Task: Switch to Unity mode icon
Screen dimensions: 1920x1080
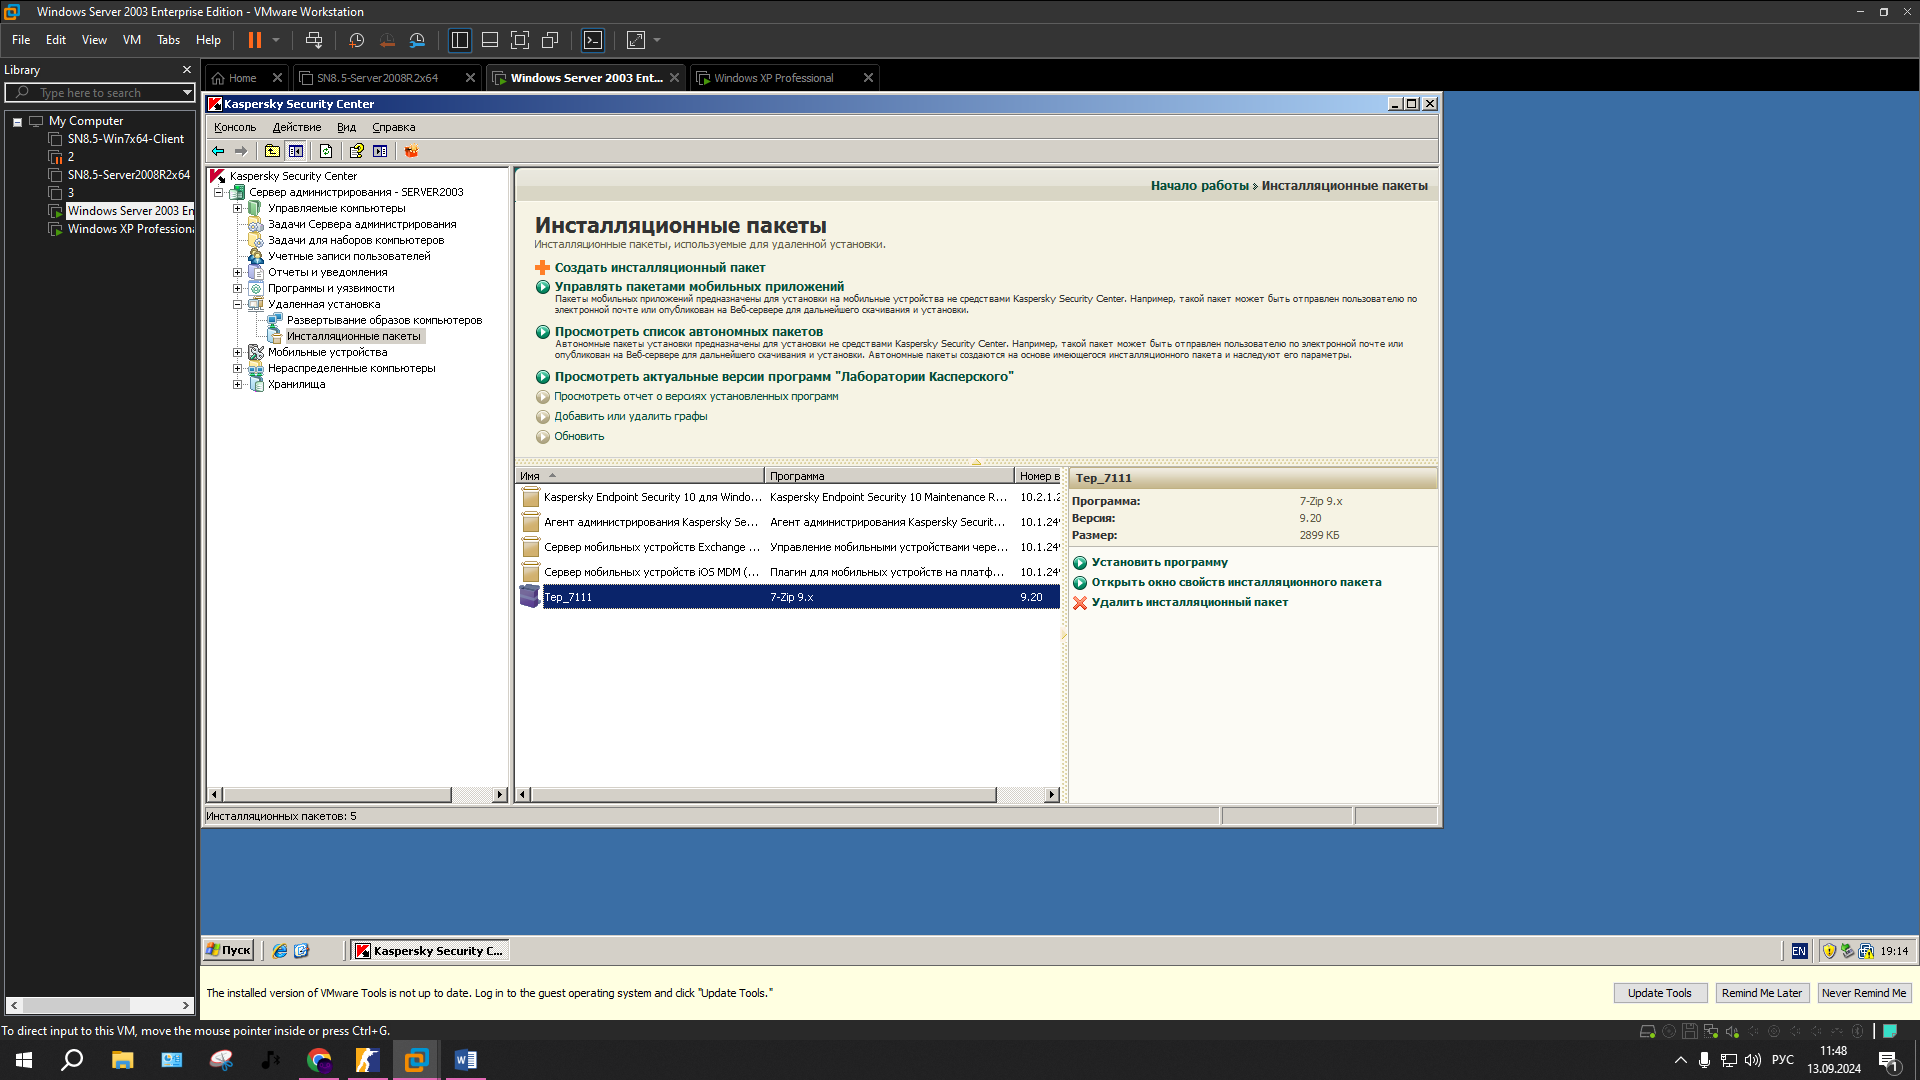Action: coord(550,40)
